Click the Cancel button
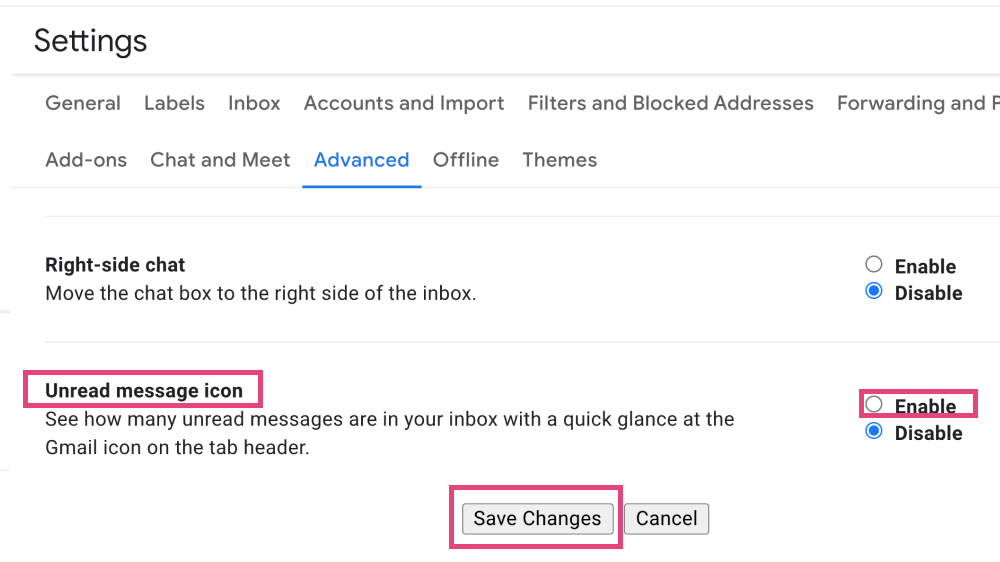The width and height of the screenshot is (1000, 562). coord(666,519)
